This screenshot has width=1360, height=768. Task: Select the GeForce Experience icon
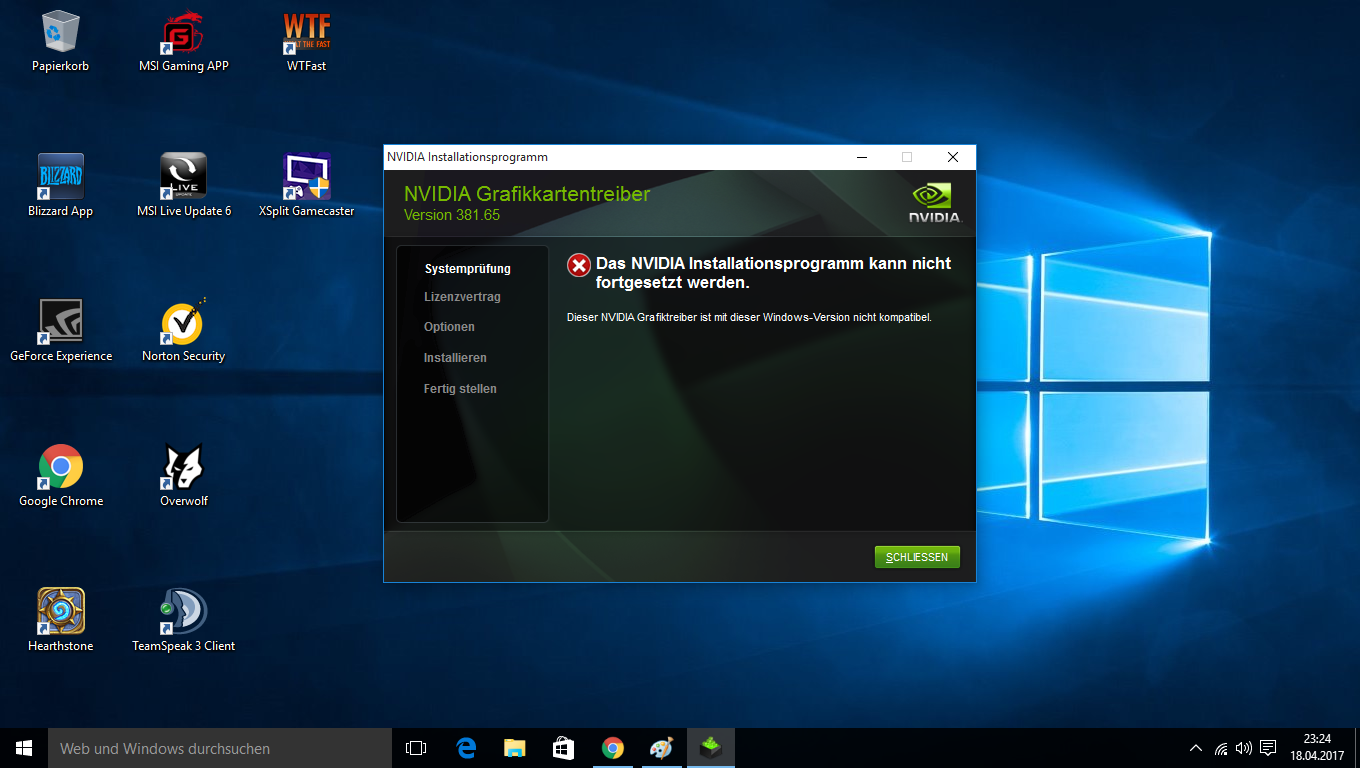(x=61, y=332)
